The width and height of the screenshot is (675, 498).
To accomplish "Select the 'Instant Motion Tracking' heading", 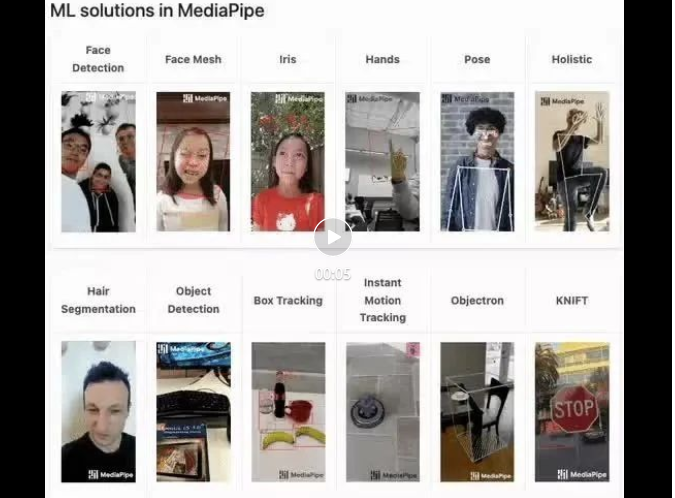I will [x=383, y=300].
